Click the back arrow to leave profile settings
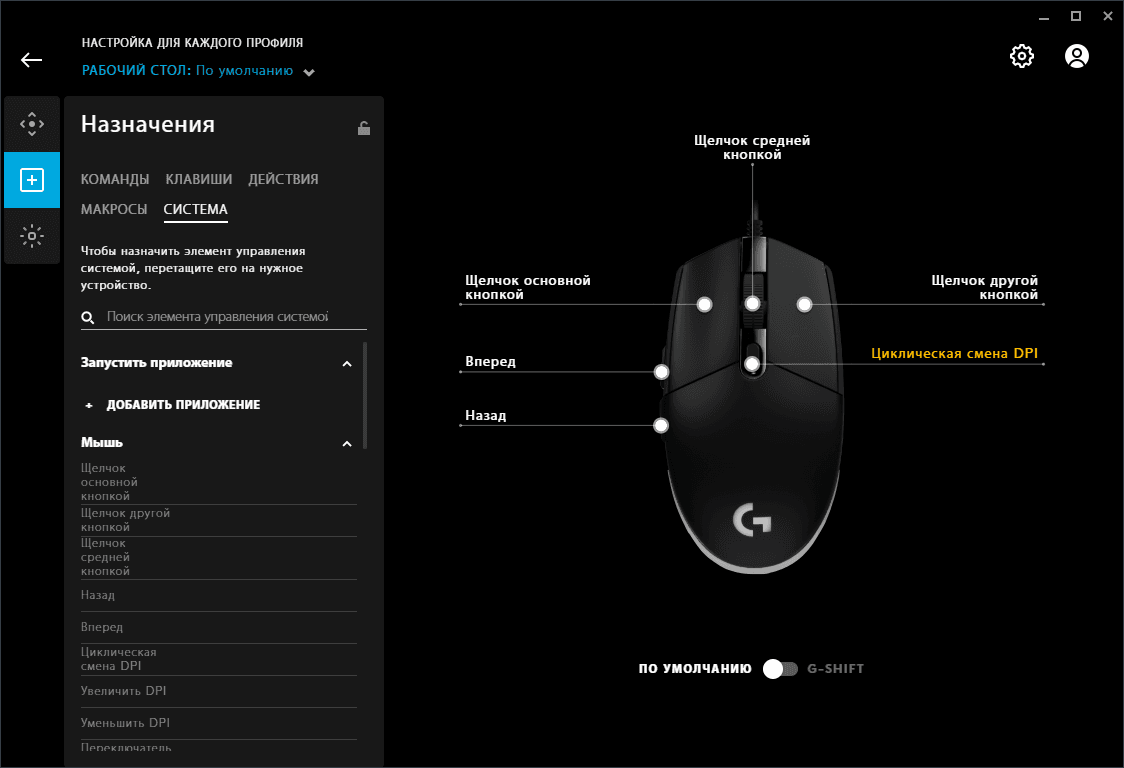 32,60
